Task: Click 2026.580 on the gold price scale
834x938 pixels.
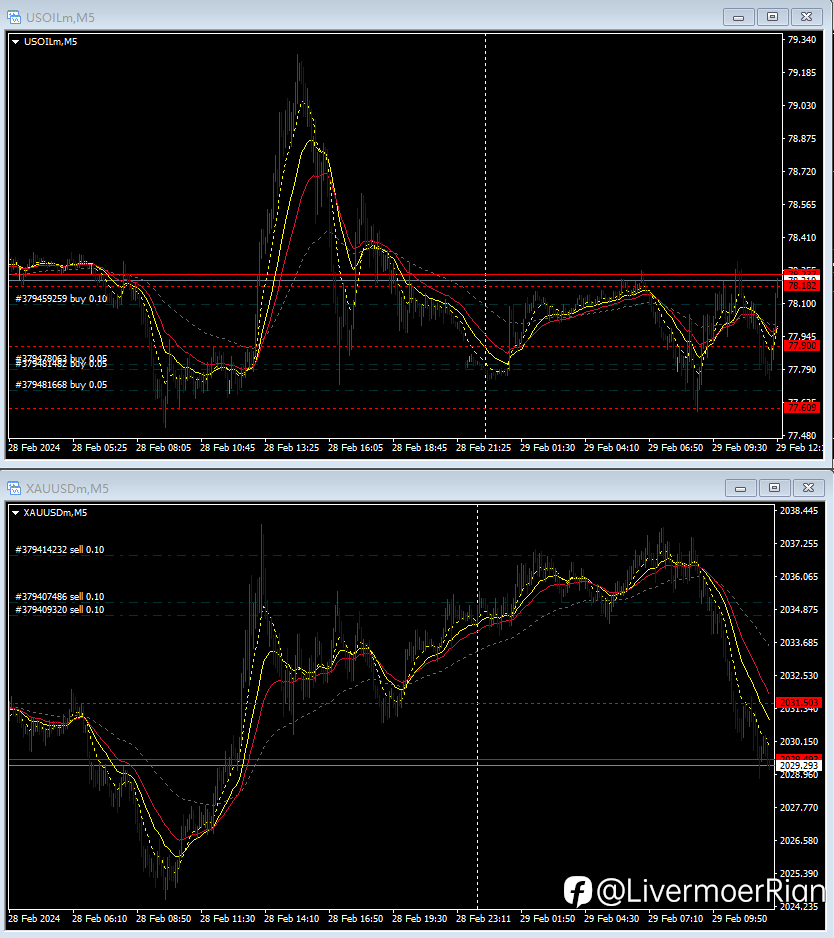Action: click(799, 840)
